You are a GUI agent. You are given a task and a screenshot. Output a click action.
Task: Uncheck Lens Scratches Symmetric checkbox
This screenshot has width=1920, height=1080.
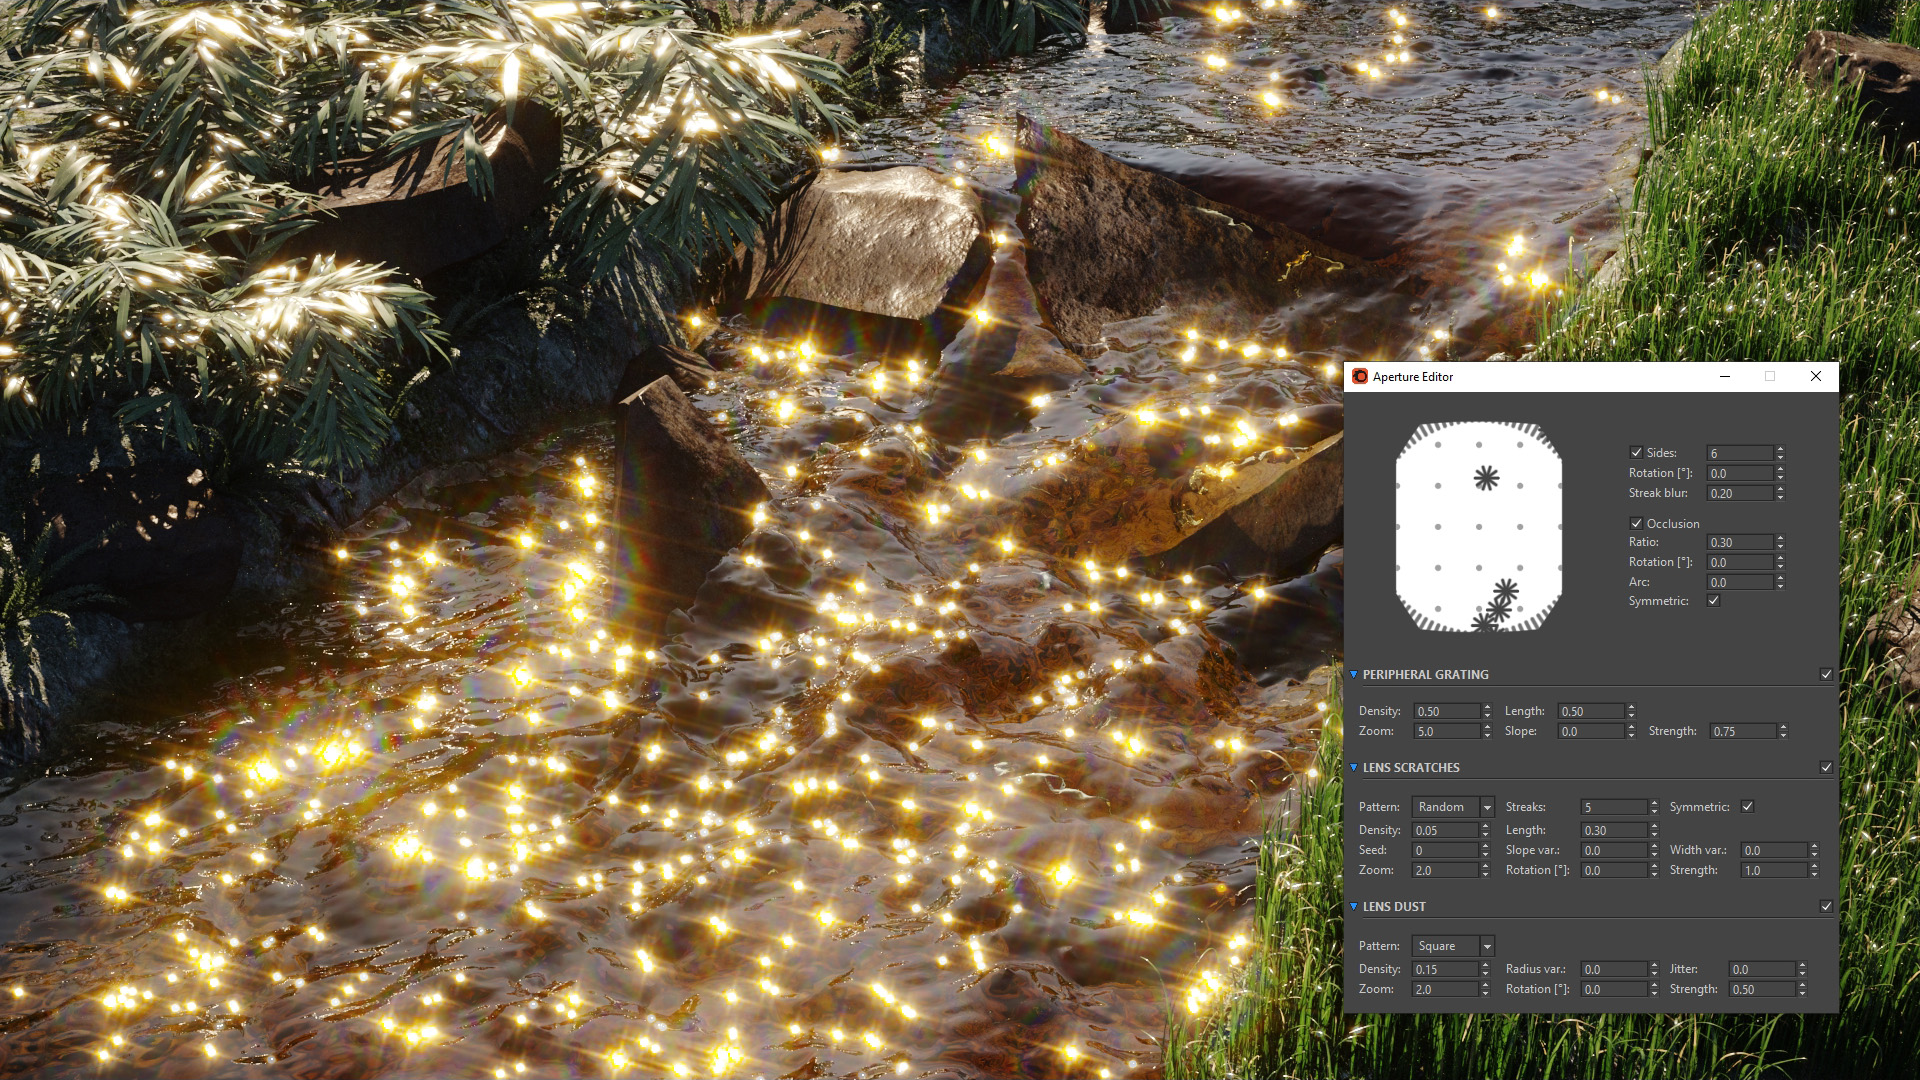(1747, 807)
